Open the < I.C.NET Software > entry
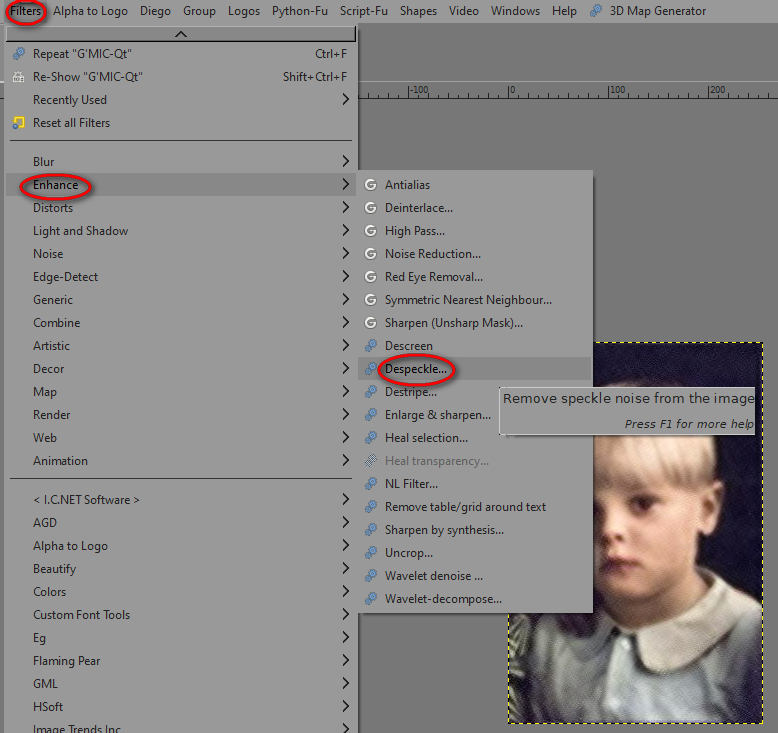The width and height of the screenshot is (778, 733). 181,500
